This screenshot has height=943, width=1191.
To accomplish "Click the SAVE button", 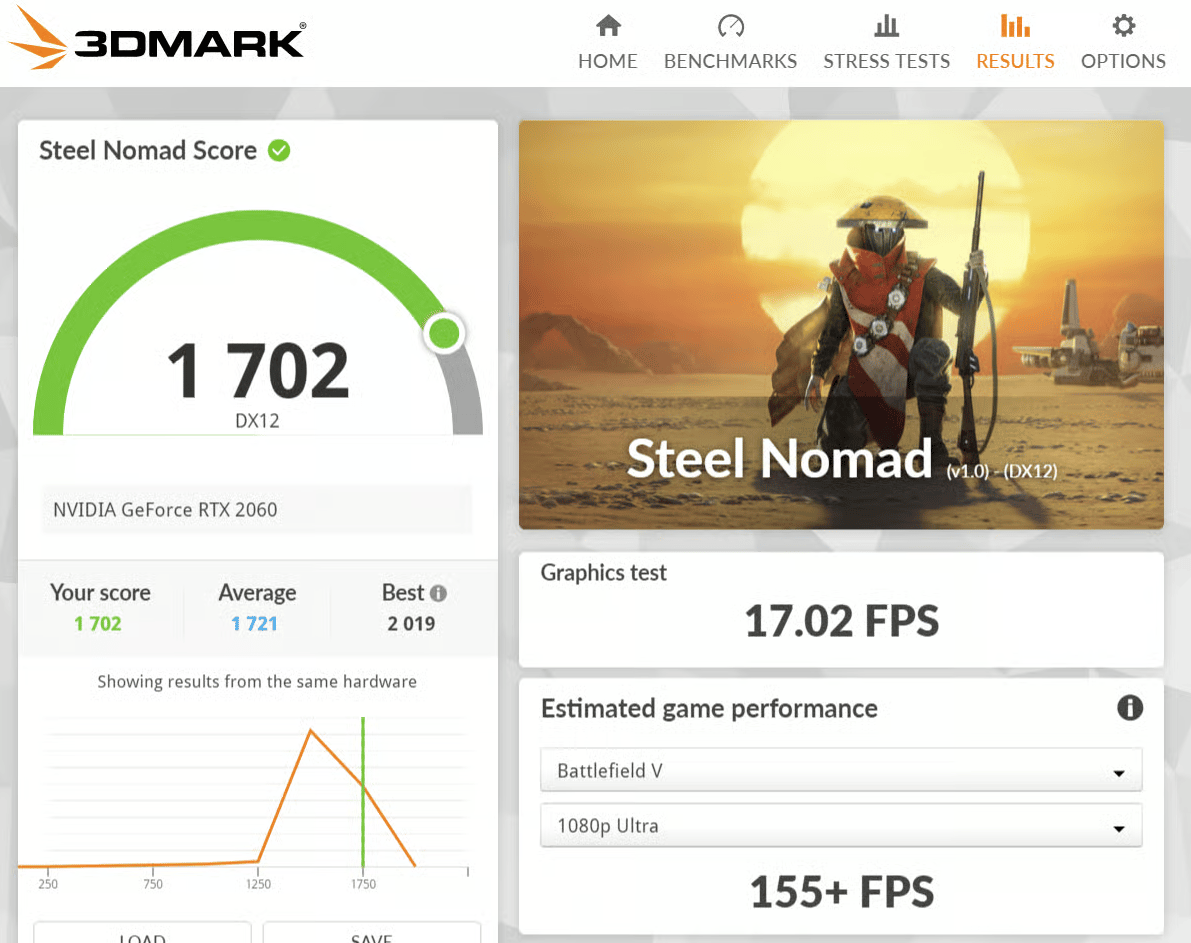I will (x=371, y=933).
